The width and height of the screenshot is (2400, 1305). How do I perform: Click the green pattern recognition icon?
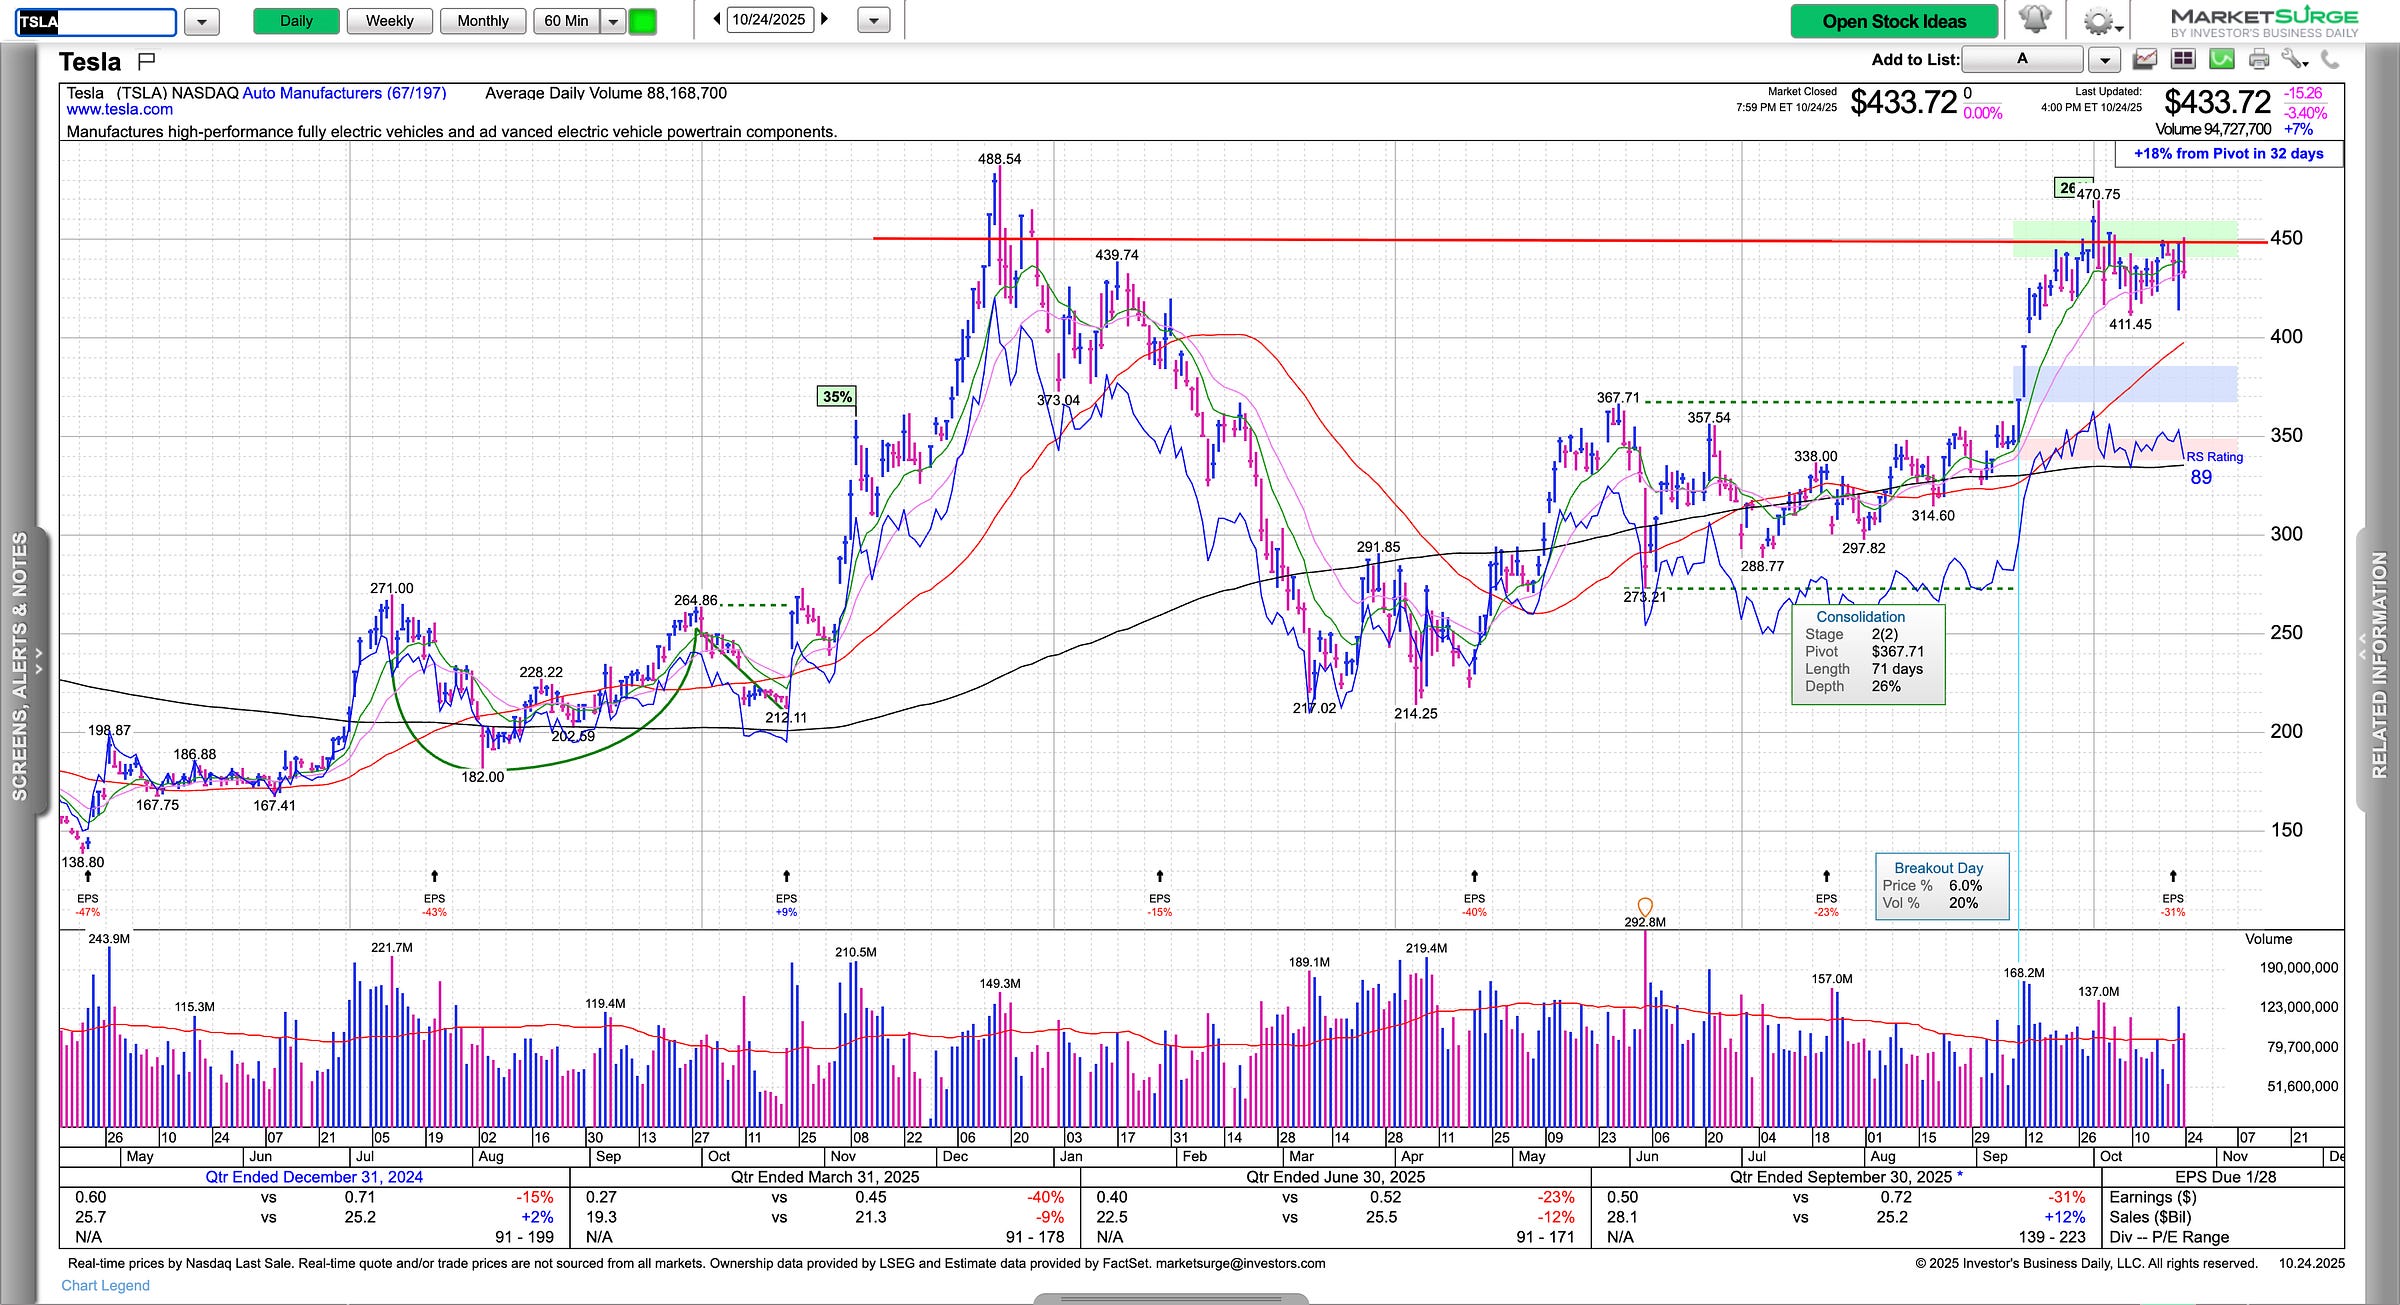(x=2221, y=60)
